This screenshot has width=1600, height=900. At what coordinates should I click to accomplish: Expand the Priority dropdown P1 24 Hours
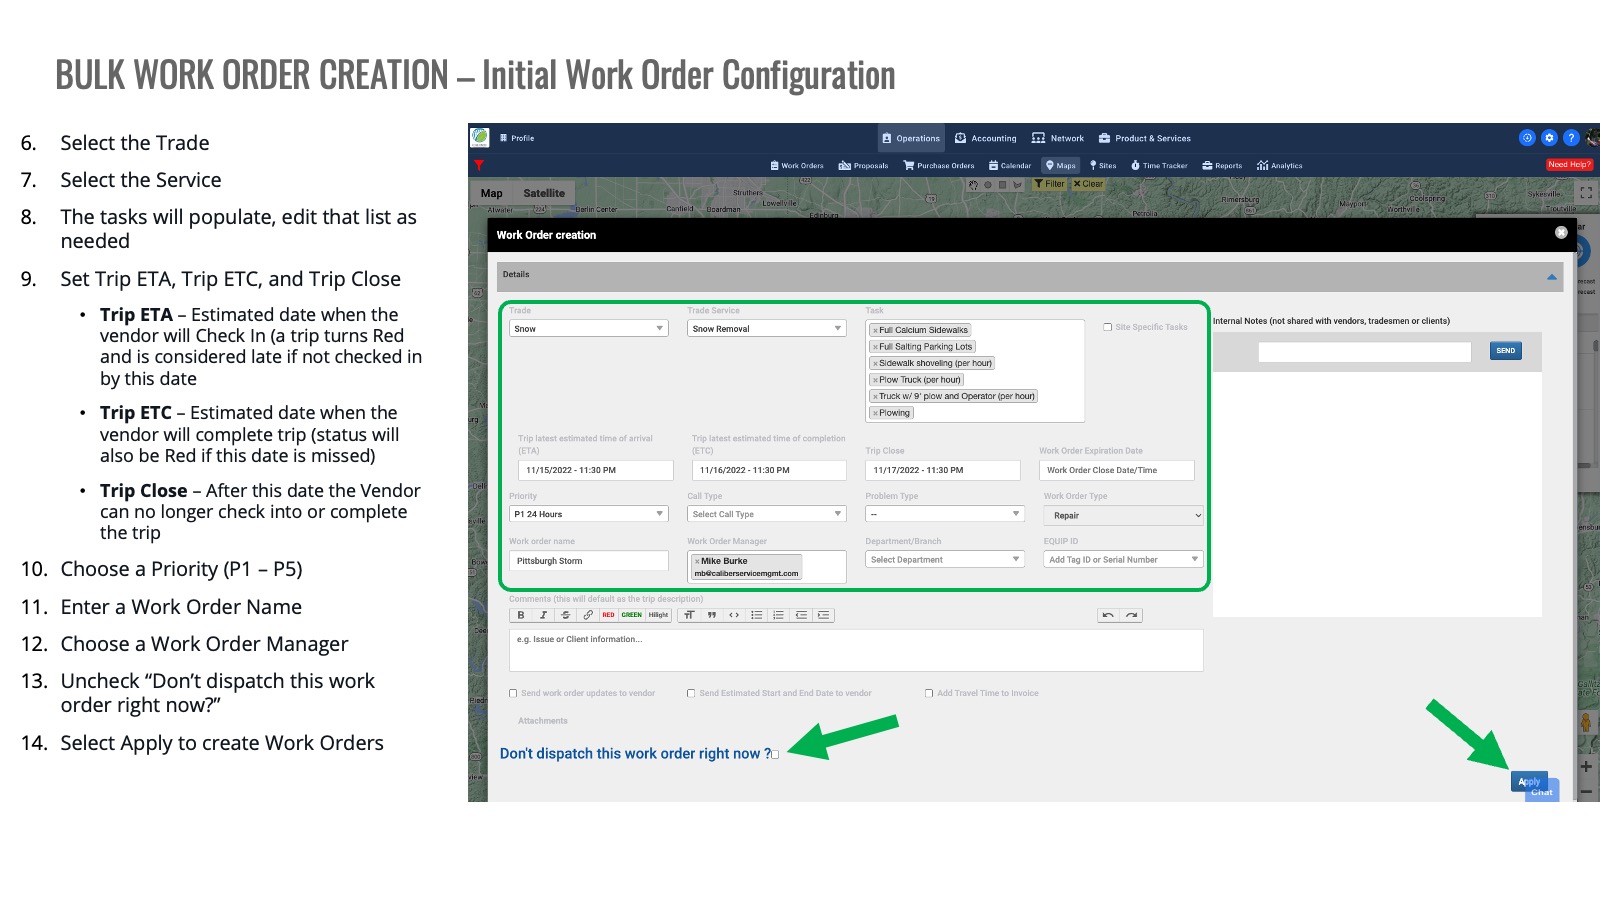588,514
